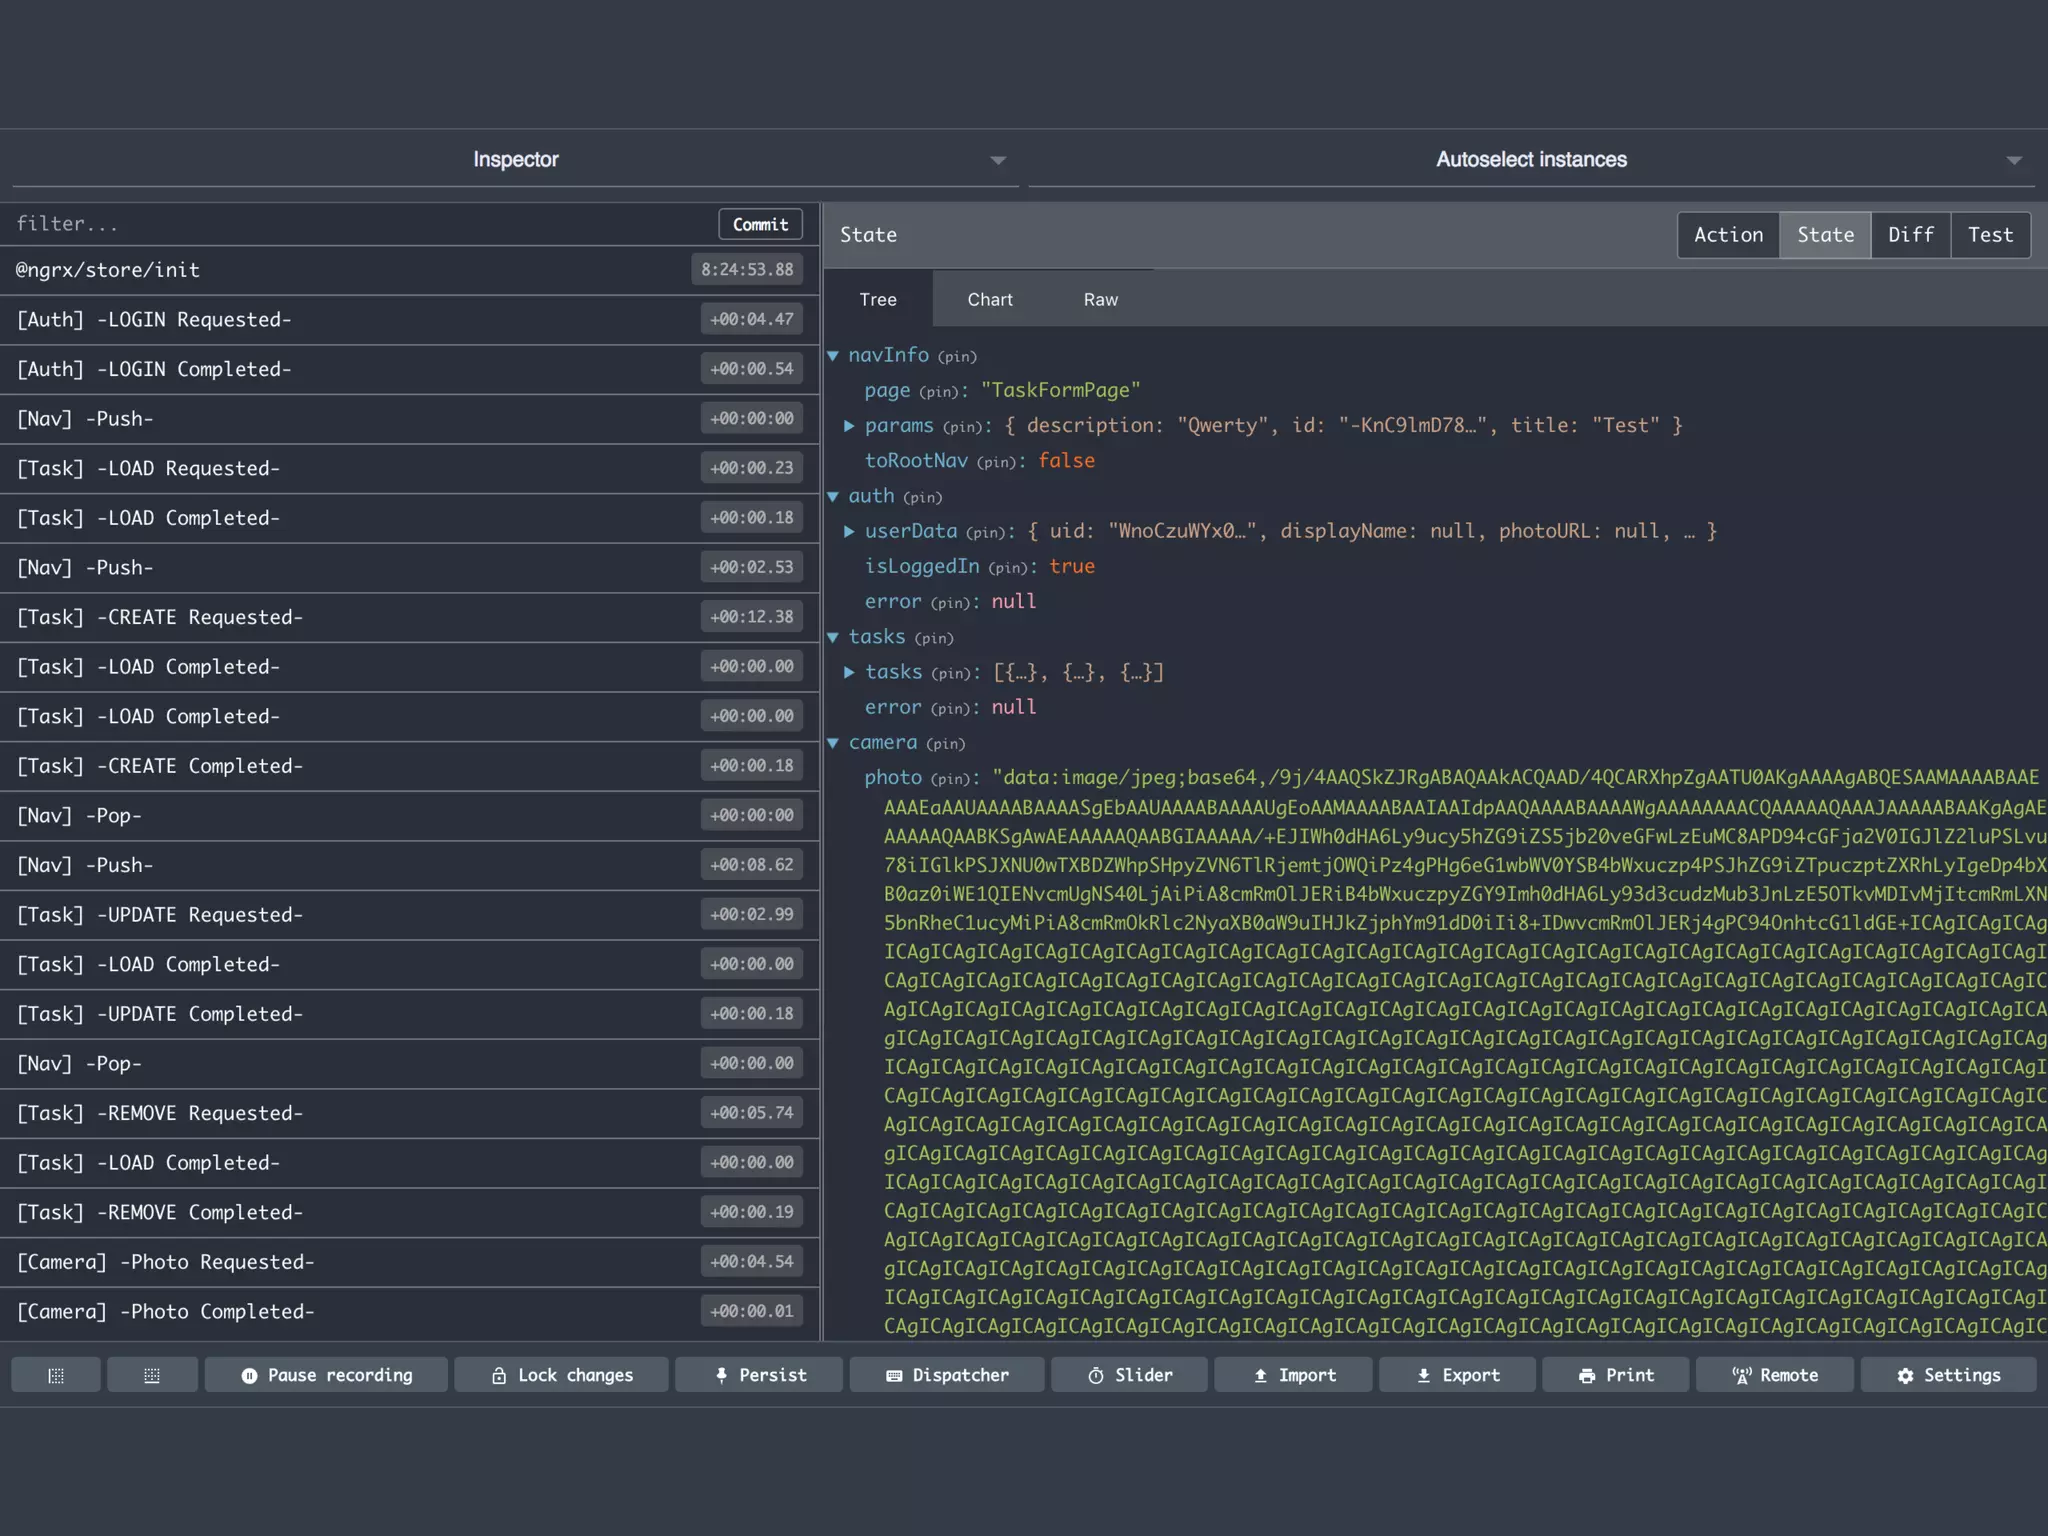Viewport: 2048px width, 1536px height.
Task: Open Remote connection settings
Action: [x=1774, y=1375]
